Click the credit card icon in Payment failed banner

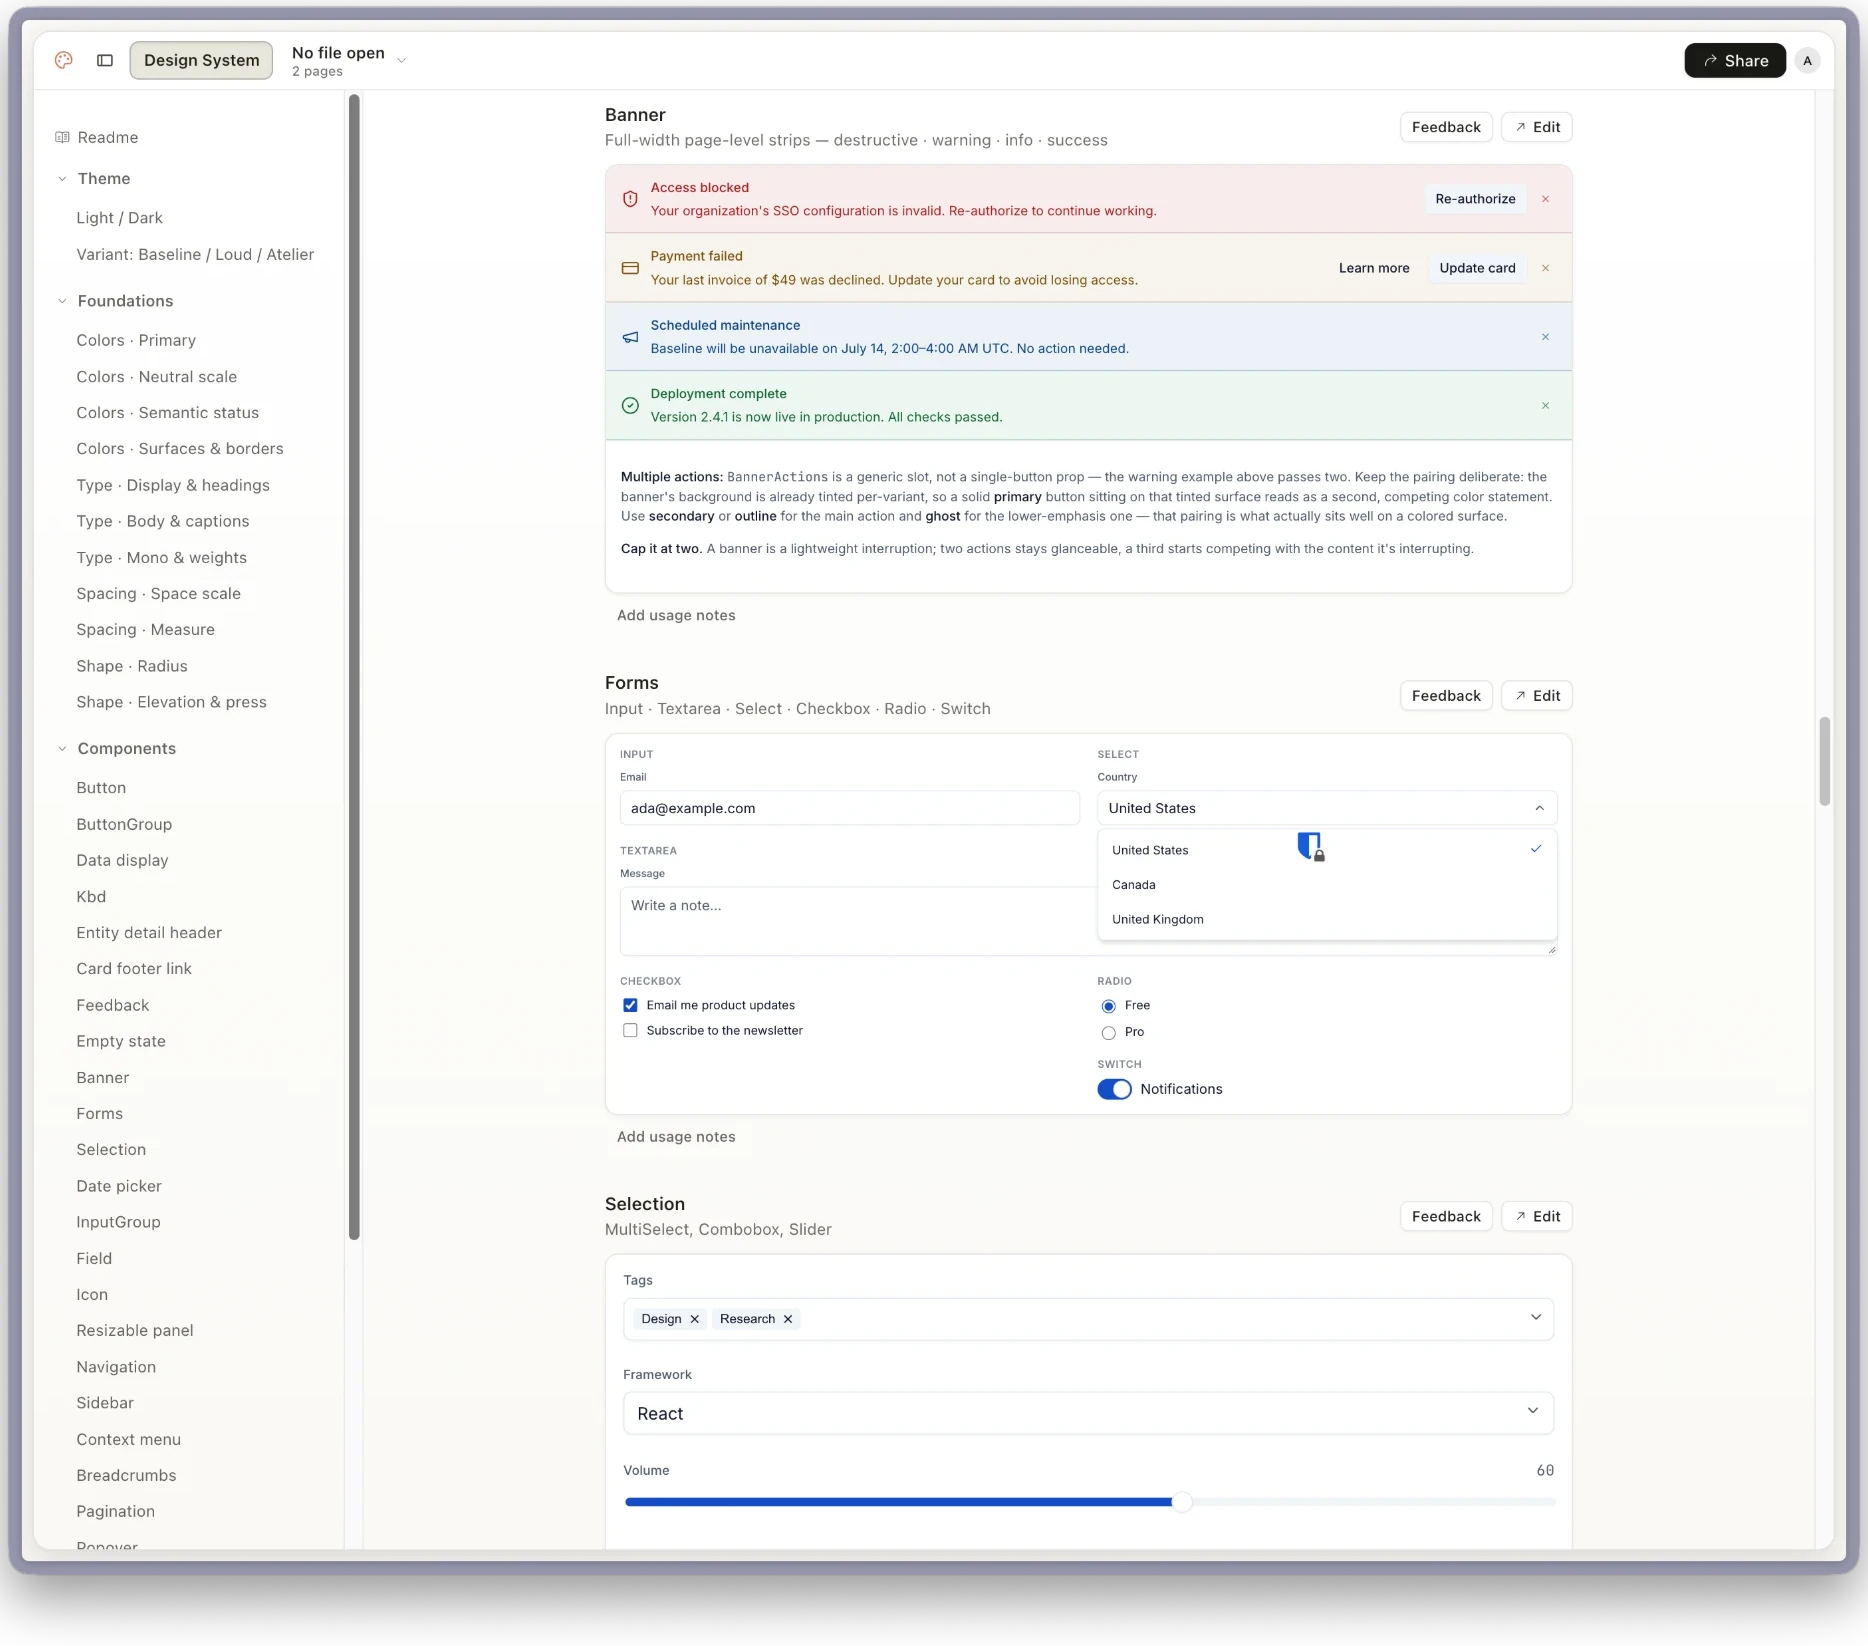pos(630,268)
